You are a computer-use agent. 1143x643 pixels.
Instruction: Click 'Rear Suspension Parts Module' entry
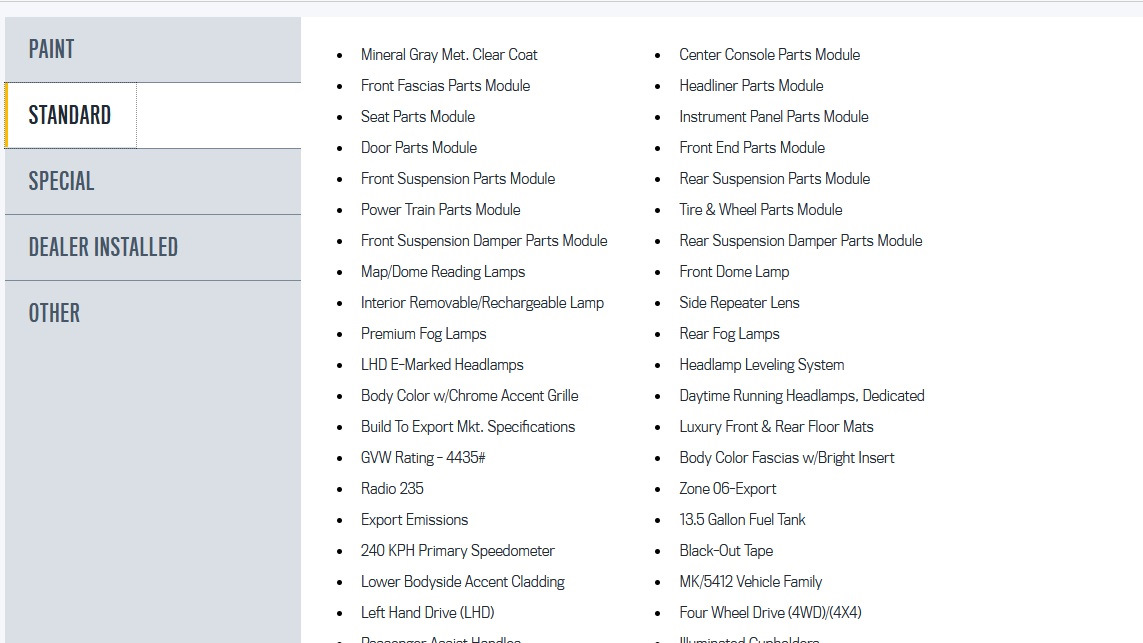tap(775, 179)
